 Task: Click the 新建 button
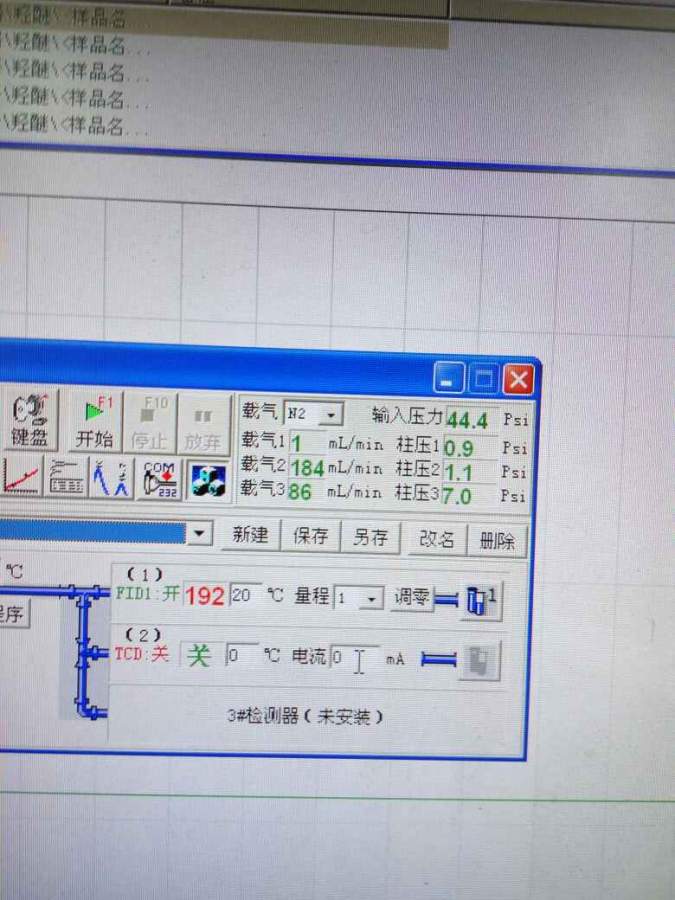click(250, 536)
